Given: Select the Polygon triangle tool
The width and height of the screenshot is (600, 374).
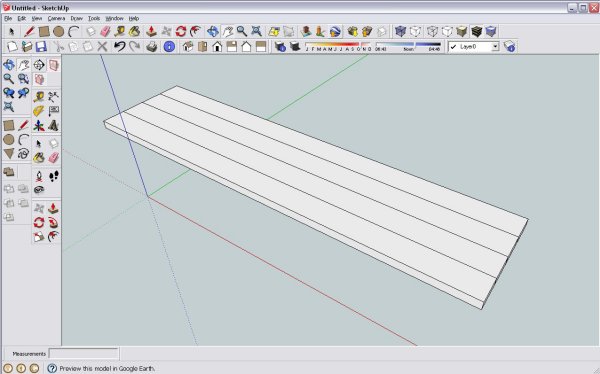Looking at the screenshot, I should click(8, 154).
